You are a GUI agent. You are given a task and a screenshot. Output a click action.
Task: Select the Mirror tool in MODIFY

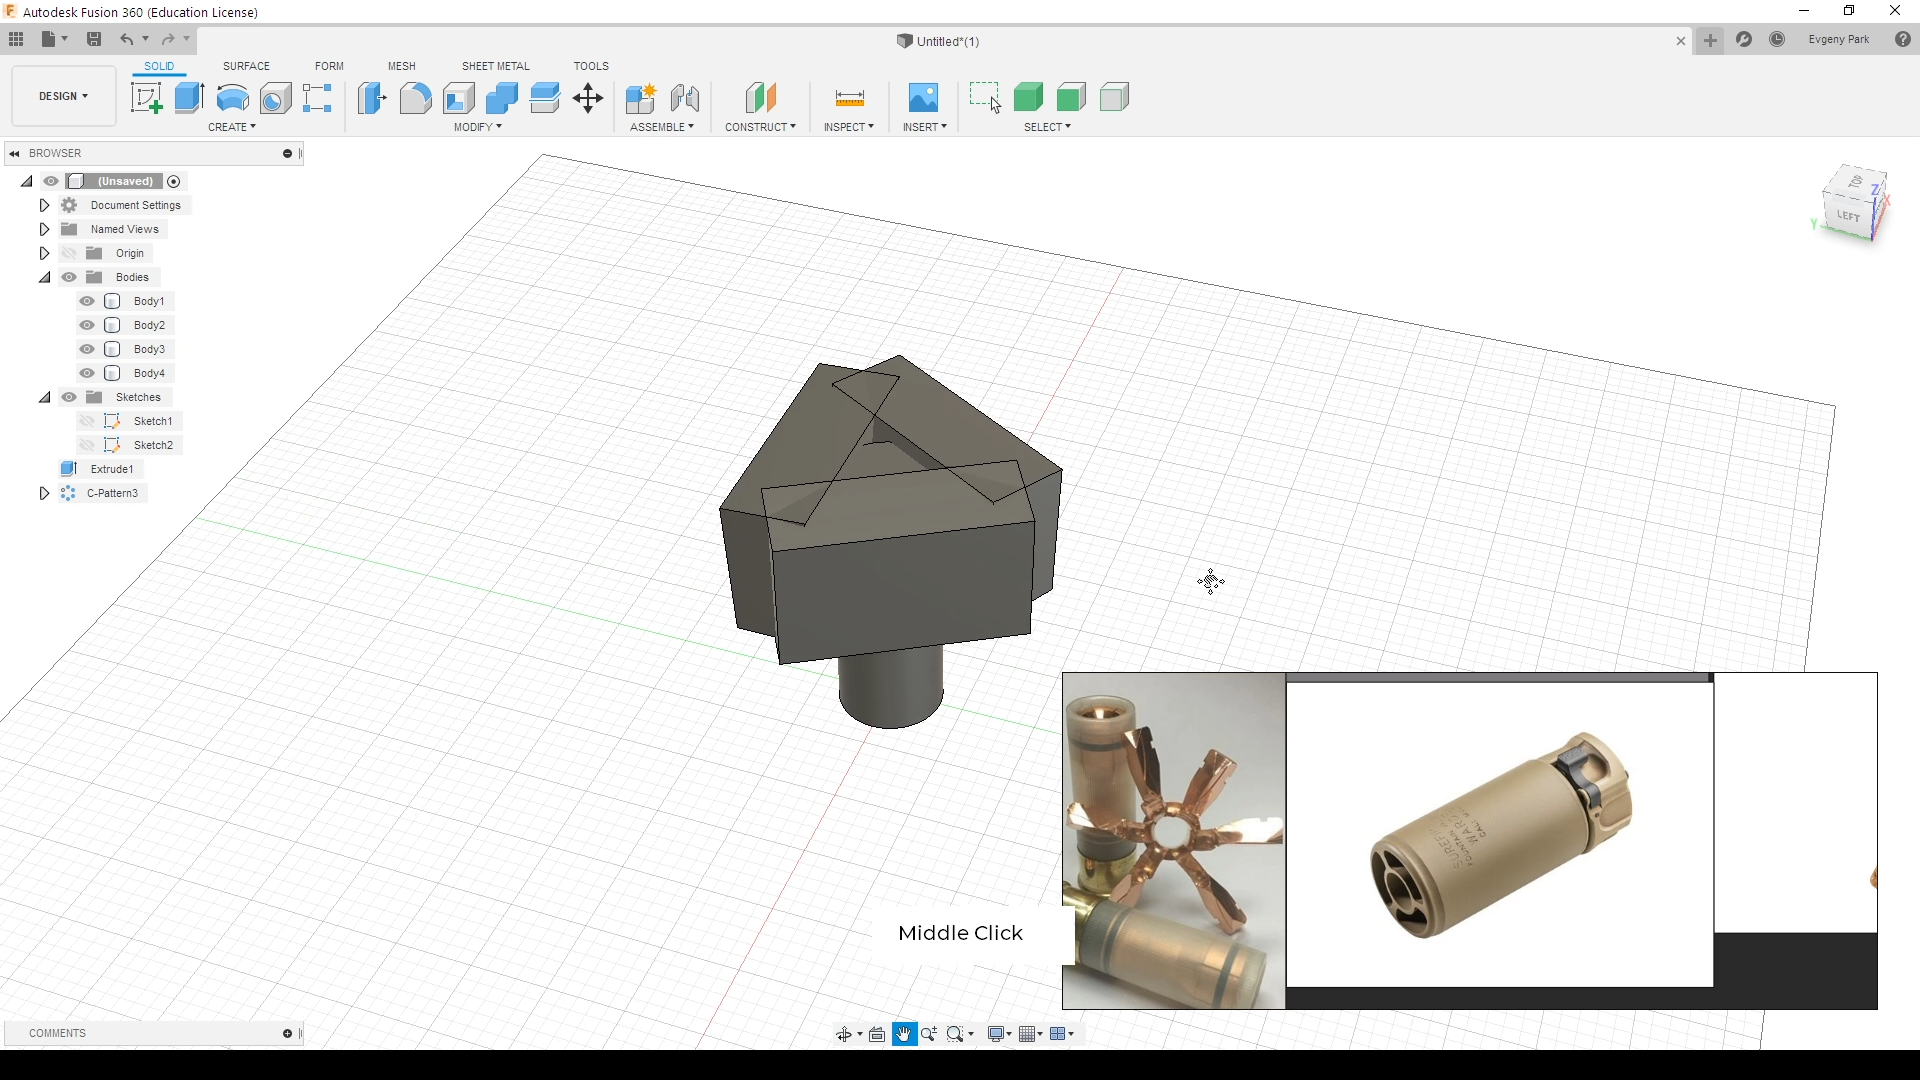pos(477,127)
